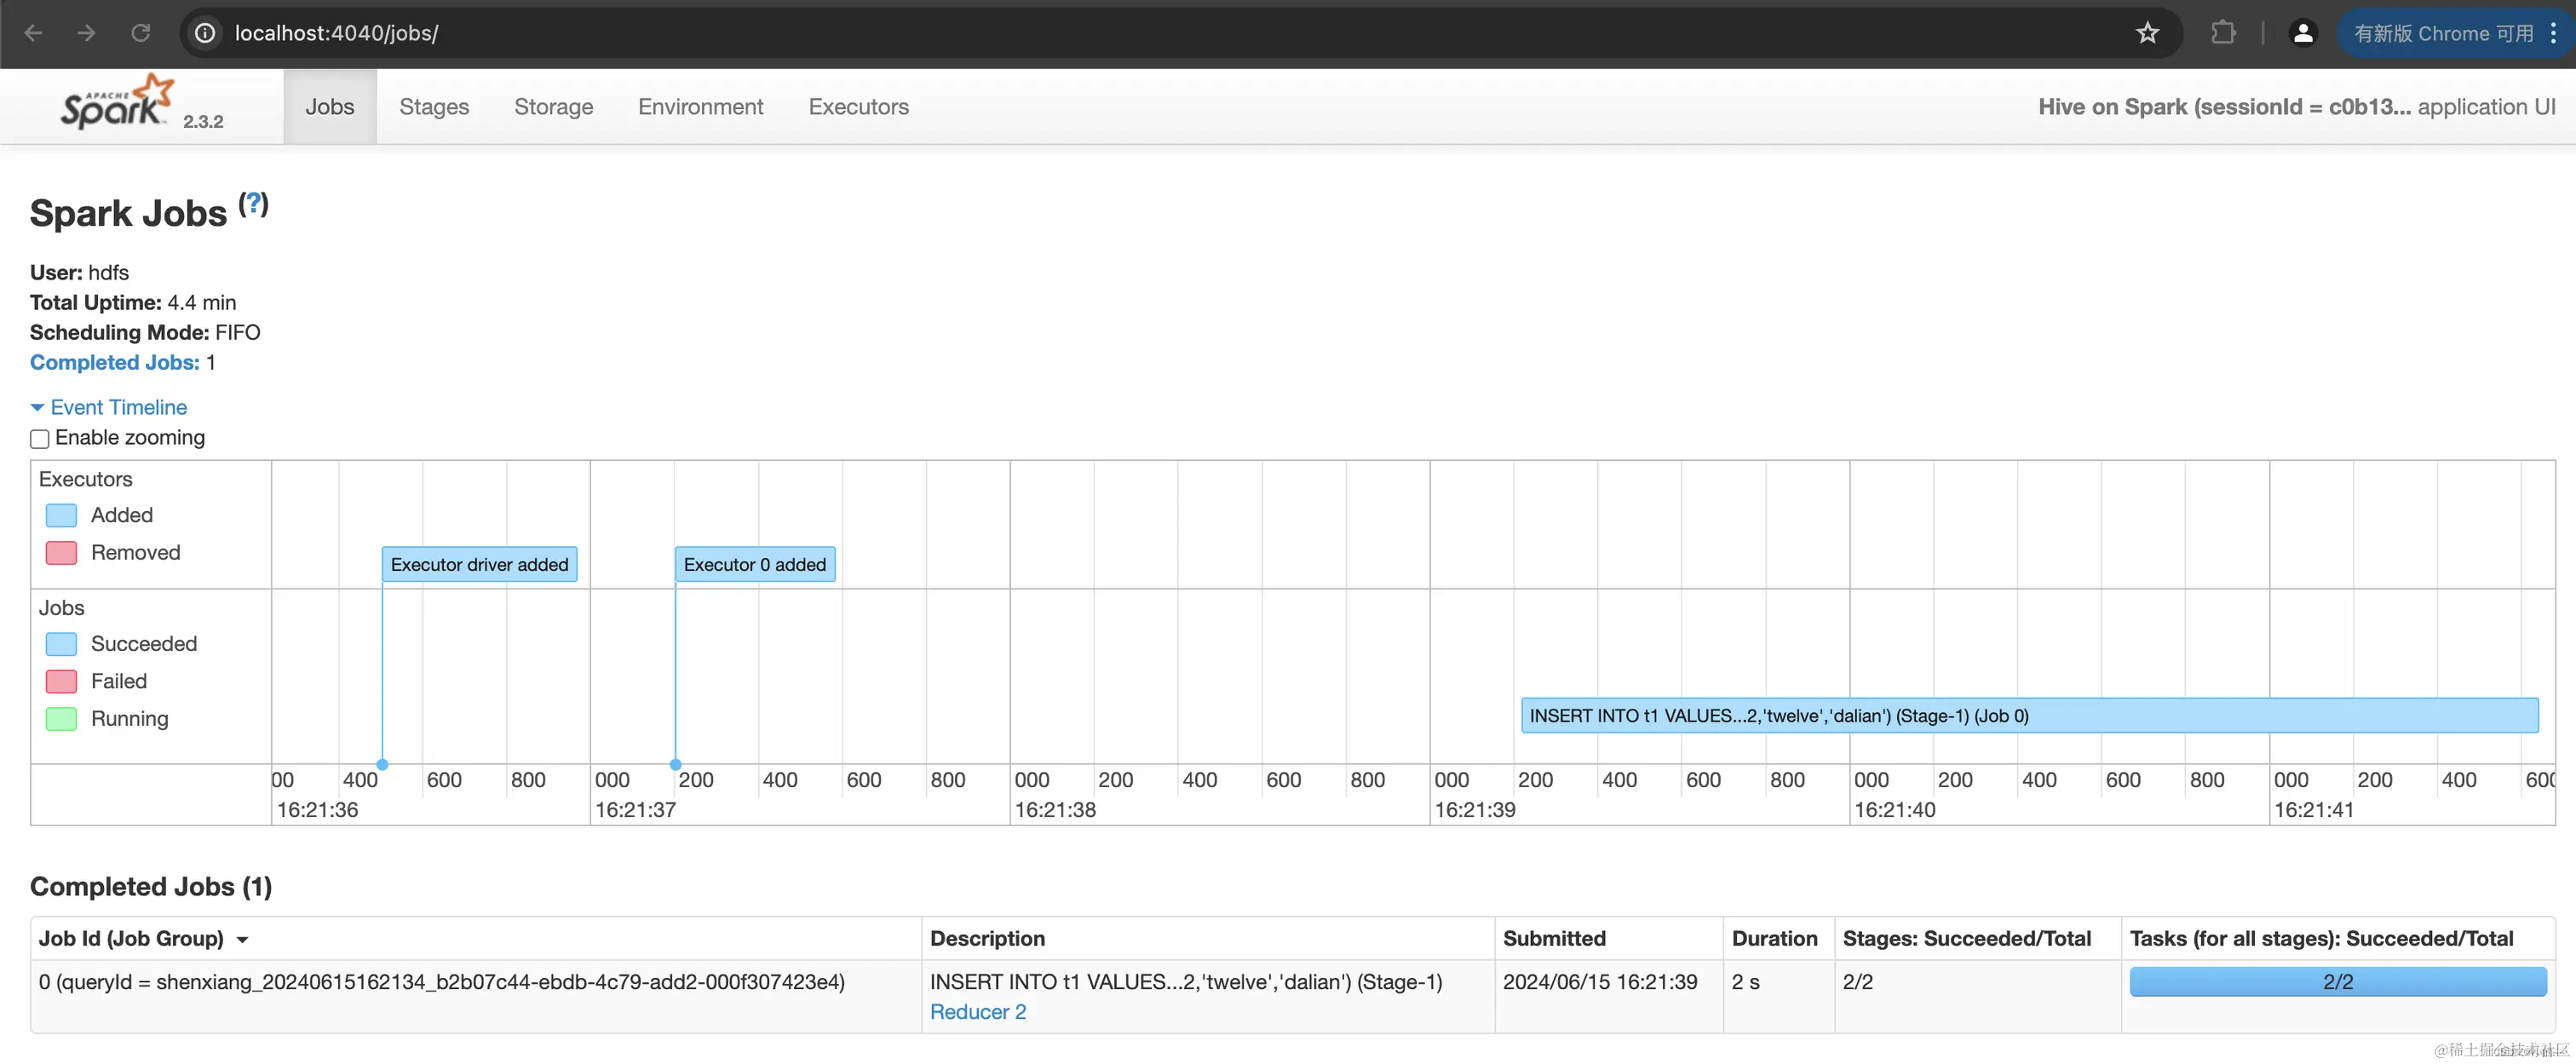Click browser forward arrow
The height and width of the screenshot is (1064, 2576).
click(x=87, y=33)
